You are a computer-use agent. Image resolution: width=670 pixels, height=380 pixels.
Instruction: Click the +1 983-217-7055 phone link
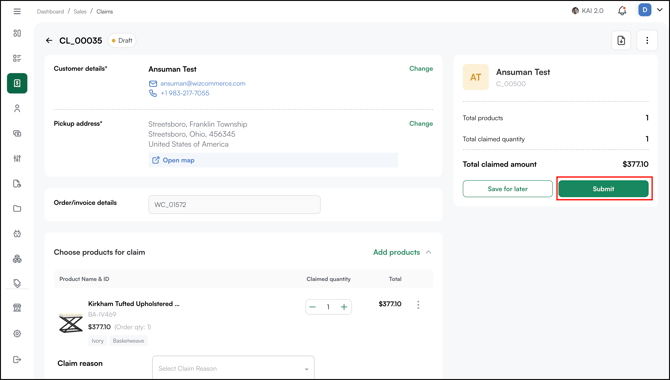tap(185, 93)
